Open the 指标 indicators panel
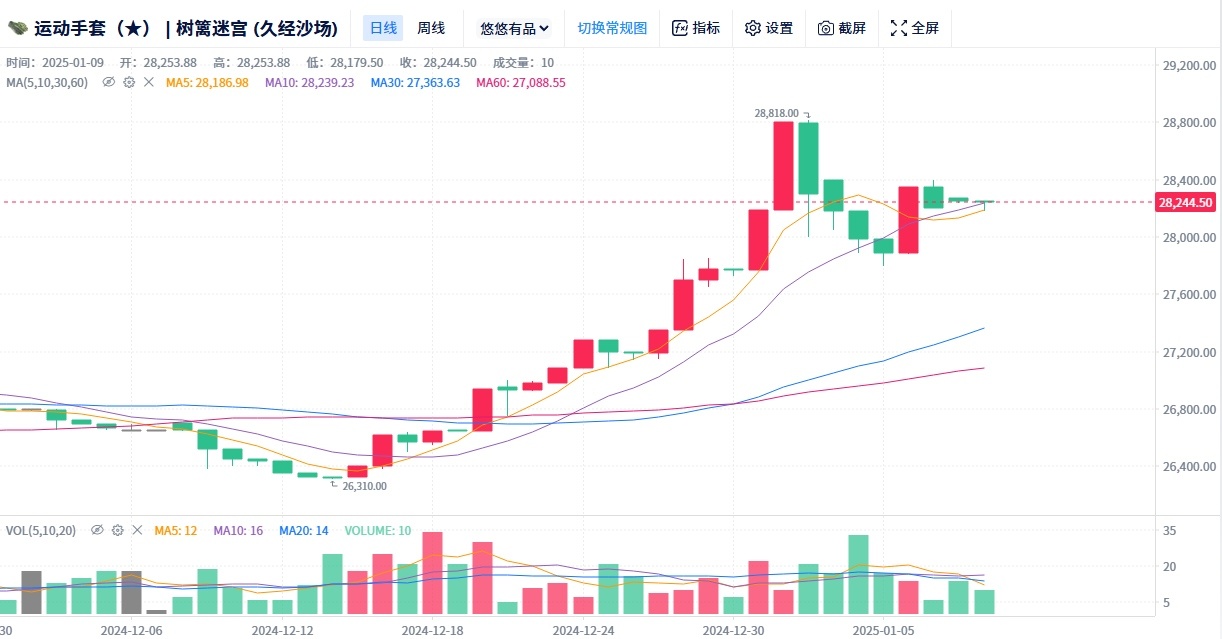The height and width of the screenshot is (639, 1222). pyautogui.click(x=696, y=28)
